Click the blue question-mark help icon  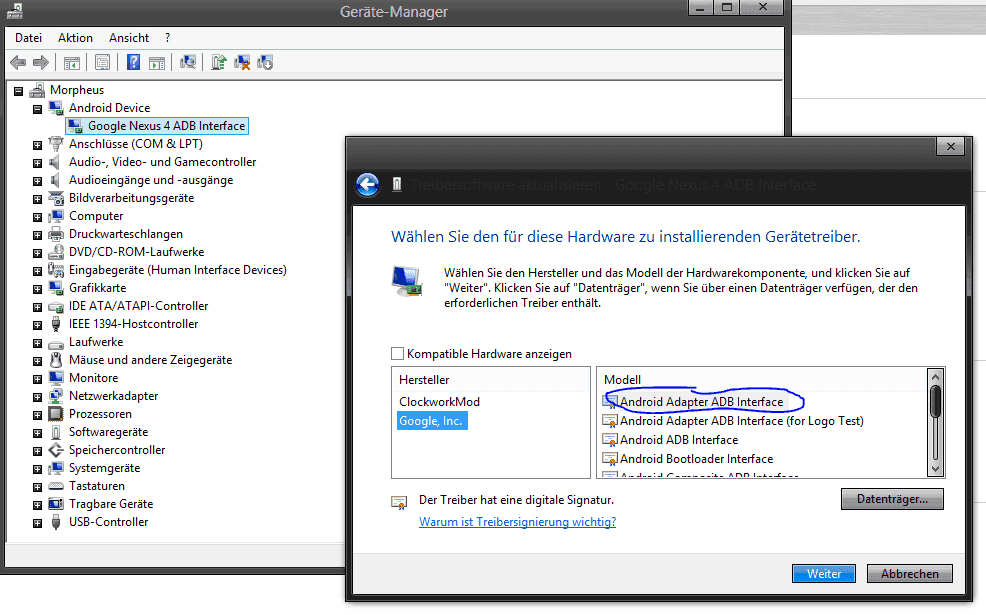click(133, 62)
